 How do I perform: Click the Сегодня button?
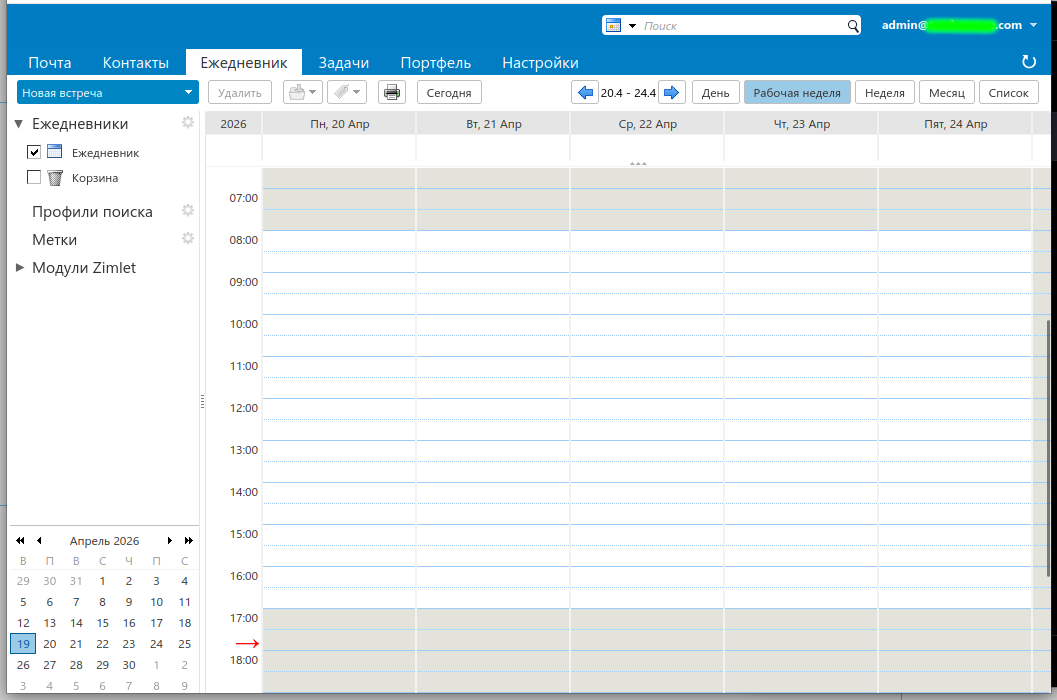click(x=449, y=93)
